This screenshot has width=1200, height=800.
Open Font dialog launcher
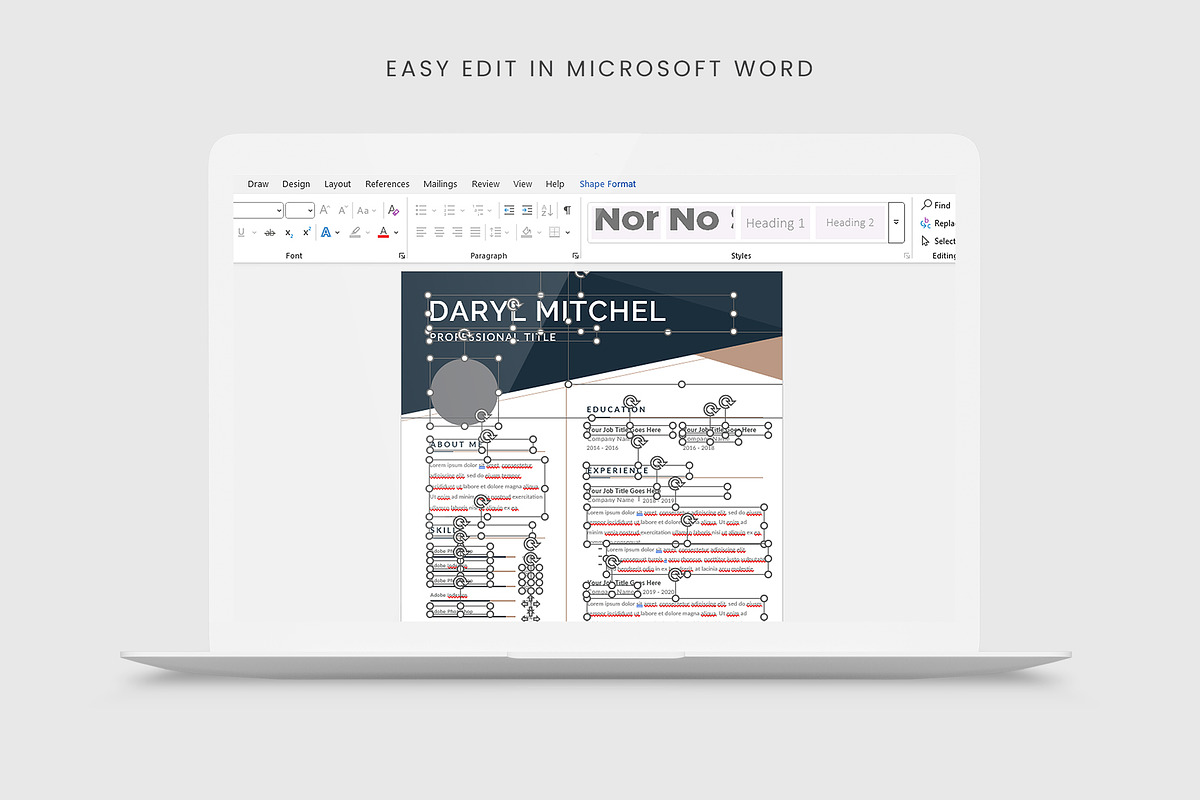[x=402, y=256]
